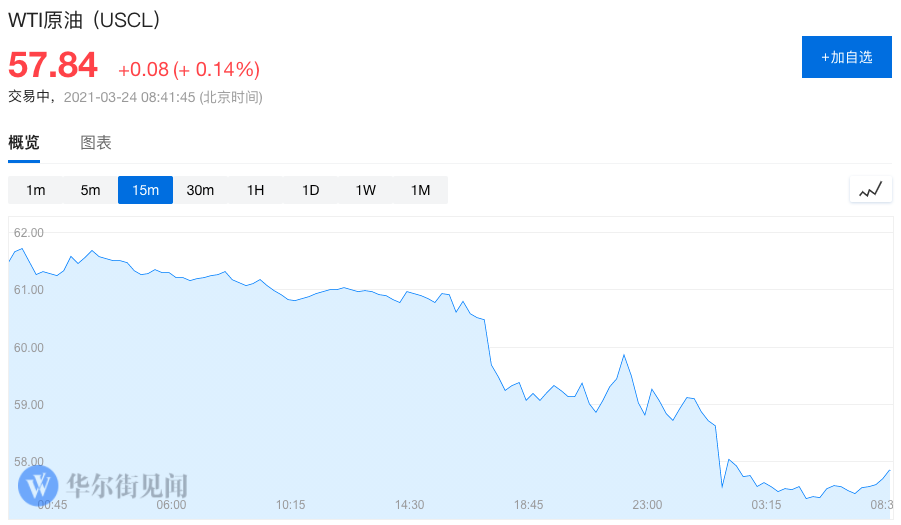Click the chart's price peak near 62.00
Image resolution: width=901 pixels, height=525 pixels.
22,249
